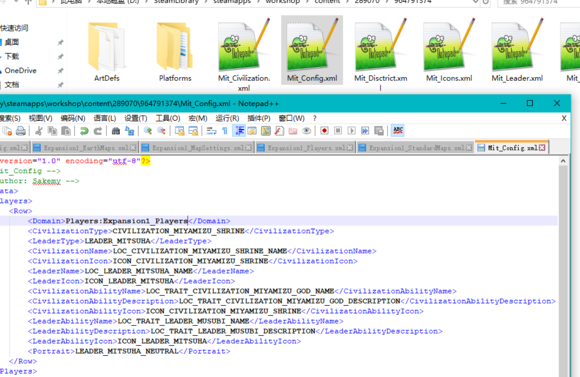
Task: Open the Platforms folder in Explorer
Action: (175, 52)
